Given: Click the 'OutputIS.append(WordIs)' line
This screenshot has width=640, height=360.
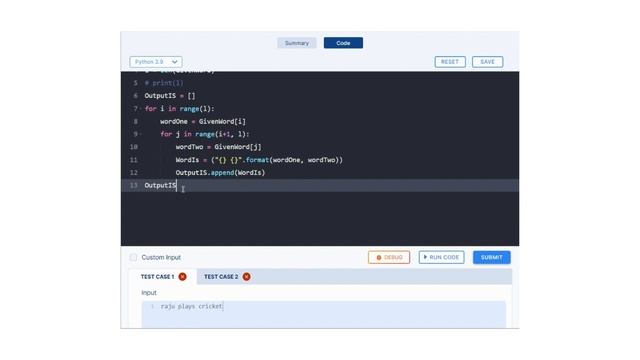Looking at the screenshot, I should pos(220,173).
